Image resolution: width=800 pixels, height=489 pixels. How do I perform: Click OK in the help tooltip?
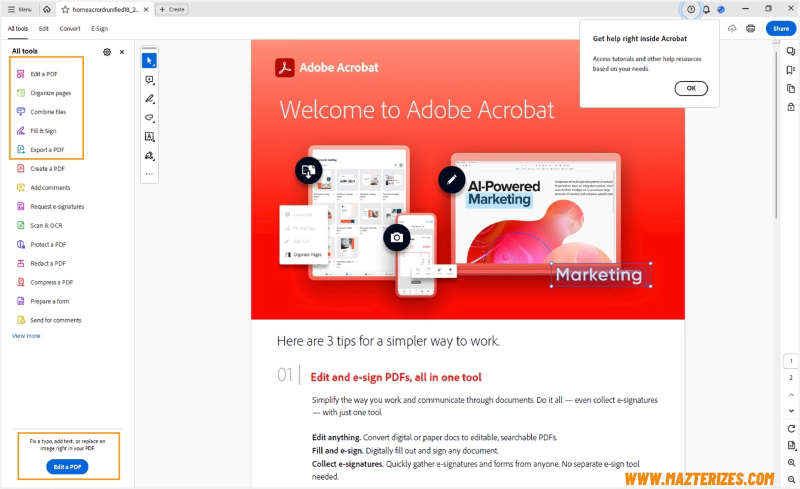(x=691, y=88)
